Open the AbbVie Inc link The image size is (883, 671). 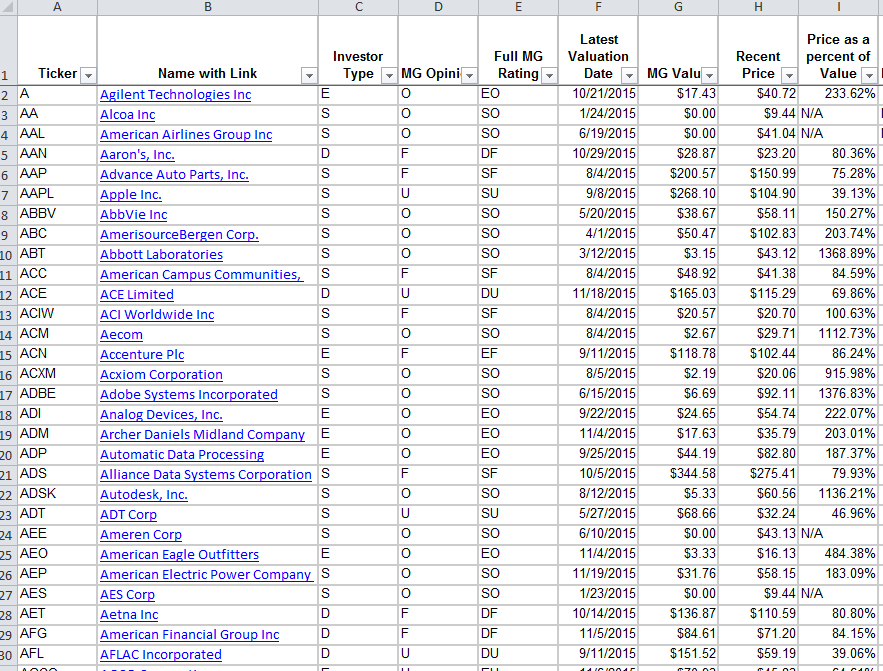coord(134,214)
